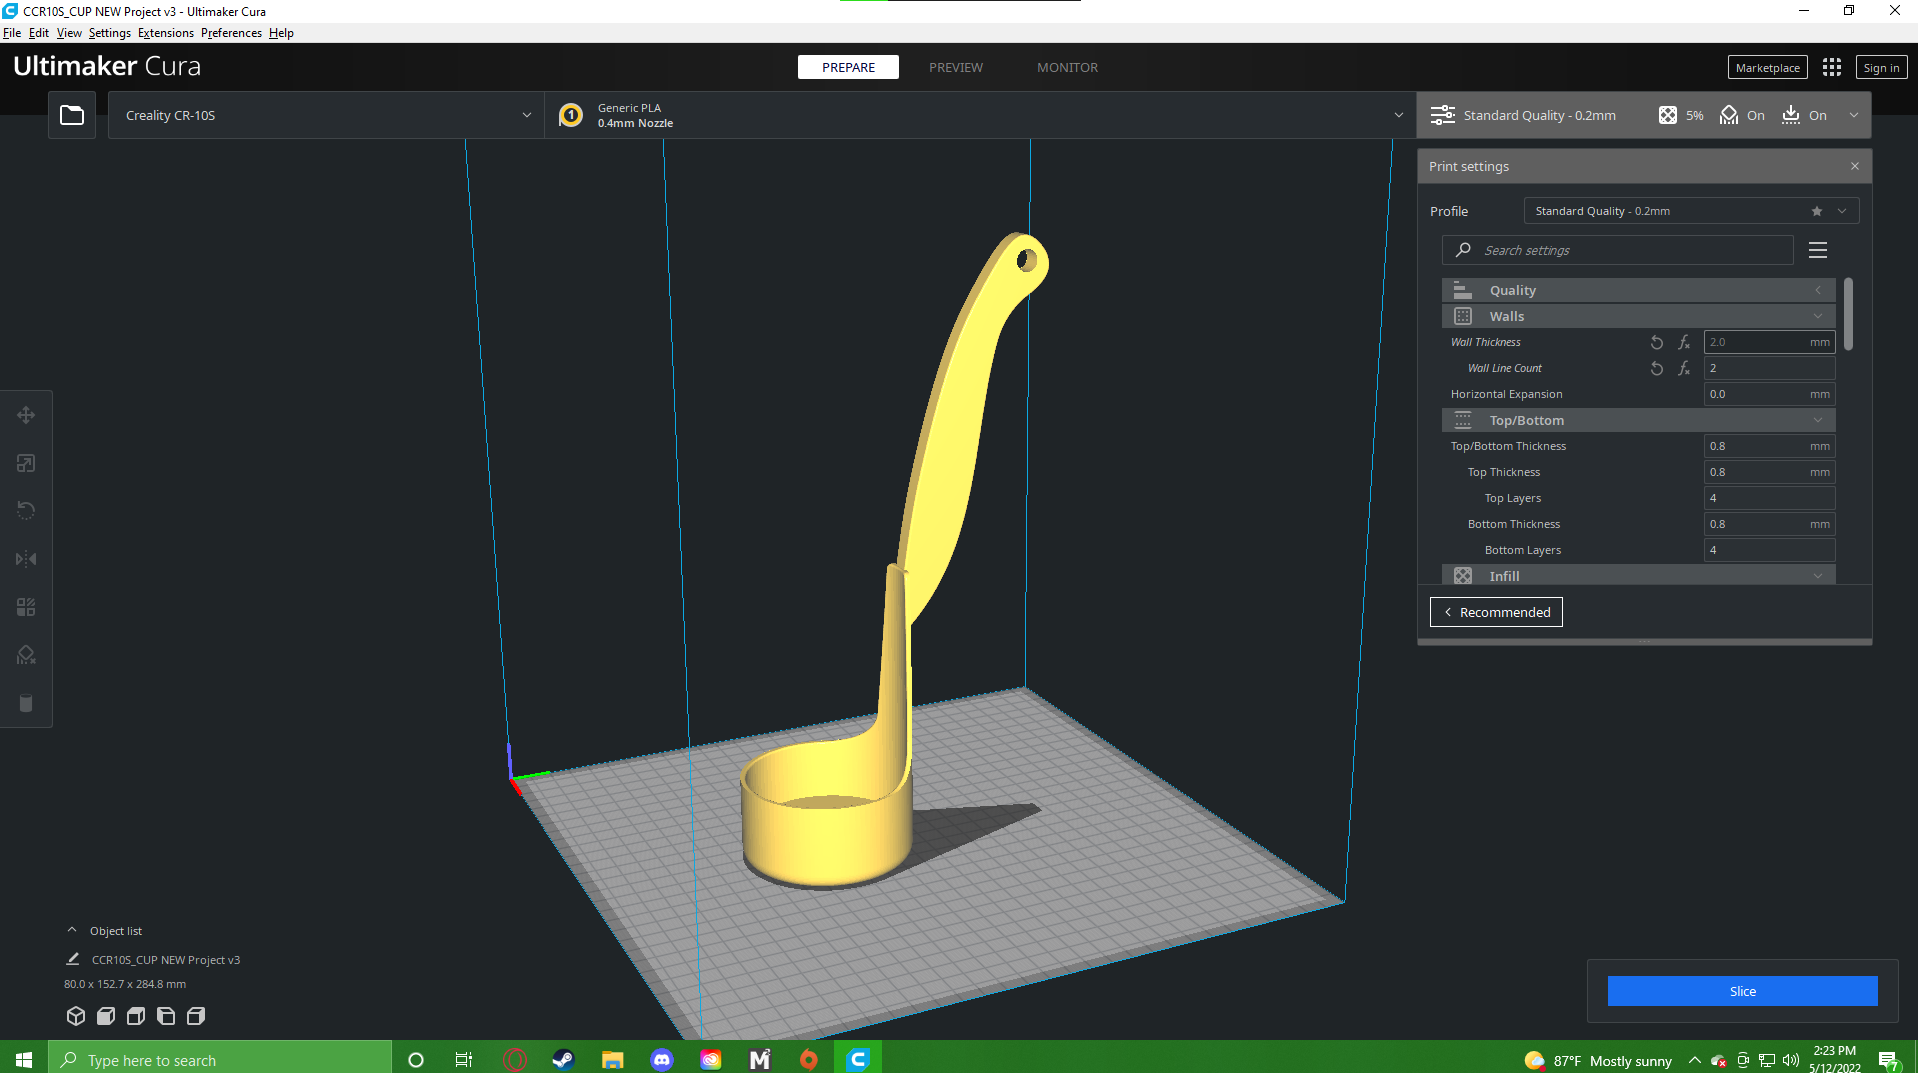Open the Extensions menu

click(x=165, y=33)
